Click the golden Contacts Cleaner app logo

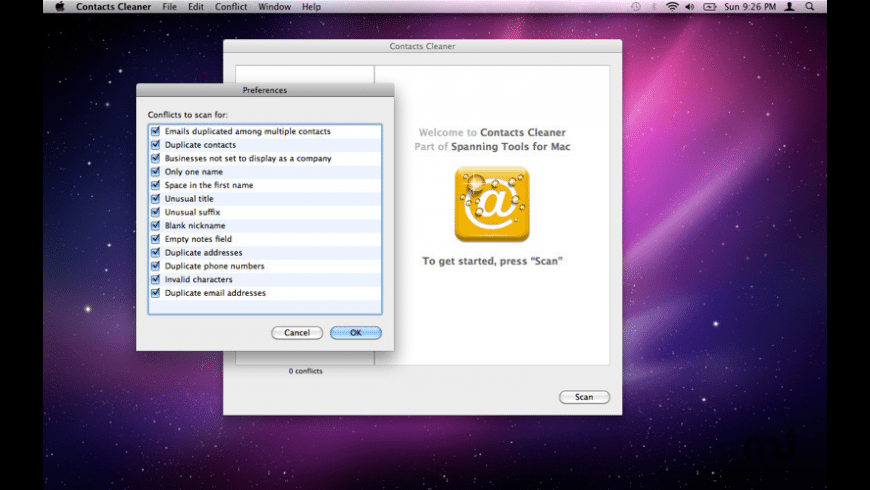tap(492, 204)
